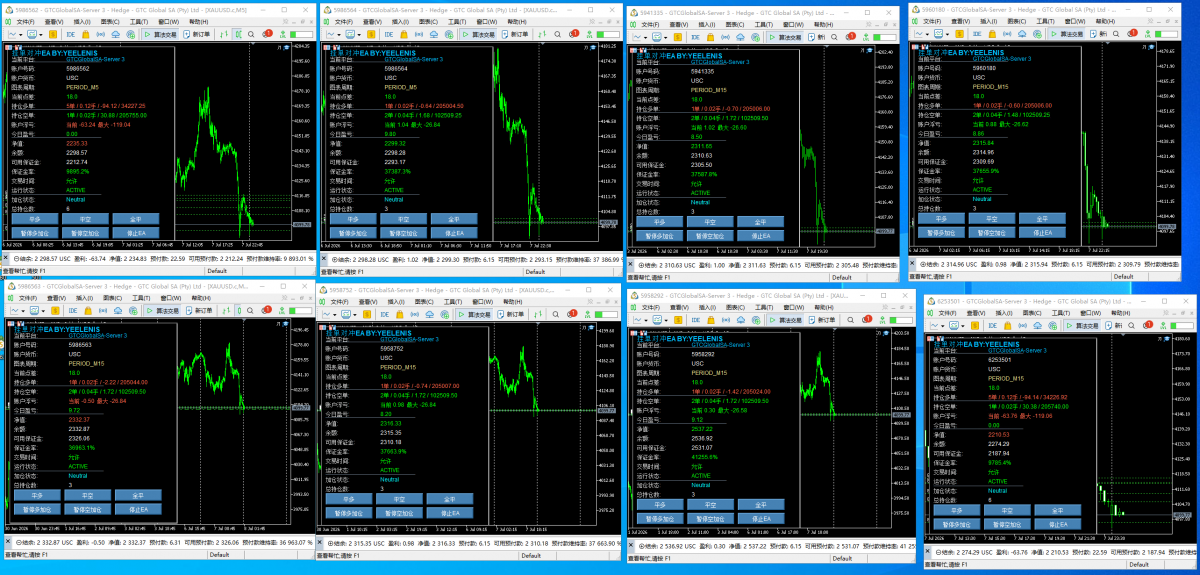This screenshot has height=575, width=1200.
Task: Click connection progress bar in window 5958292
Action: [900, 320]
